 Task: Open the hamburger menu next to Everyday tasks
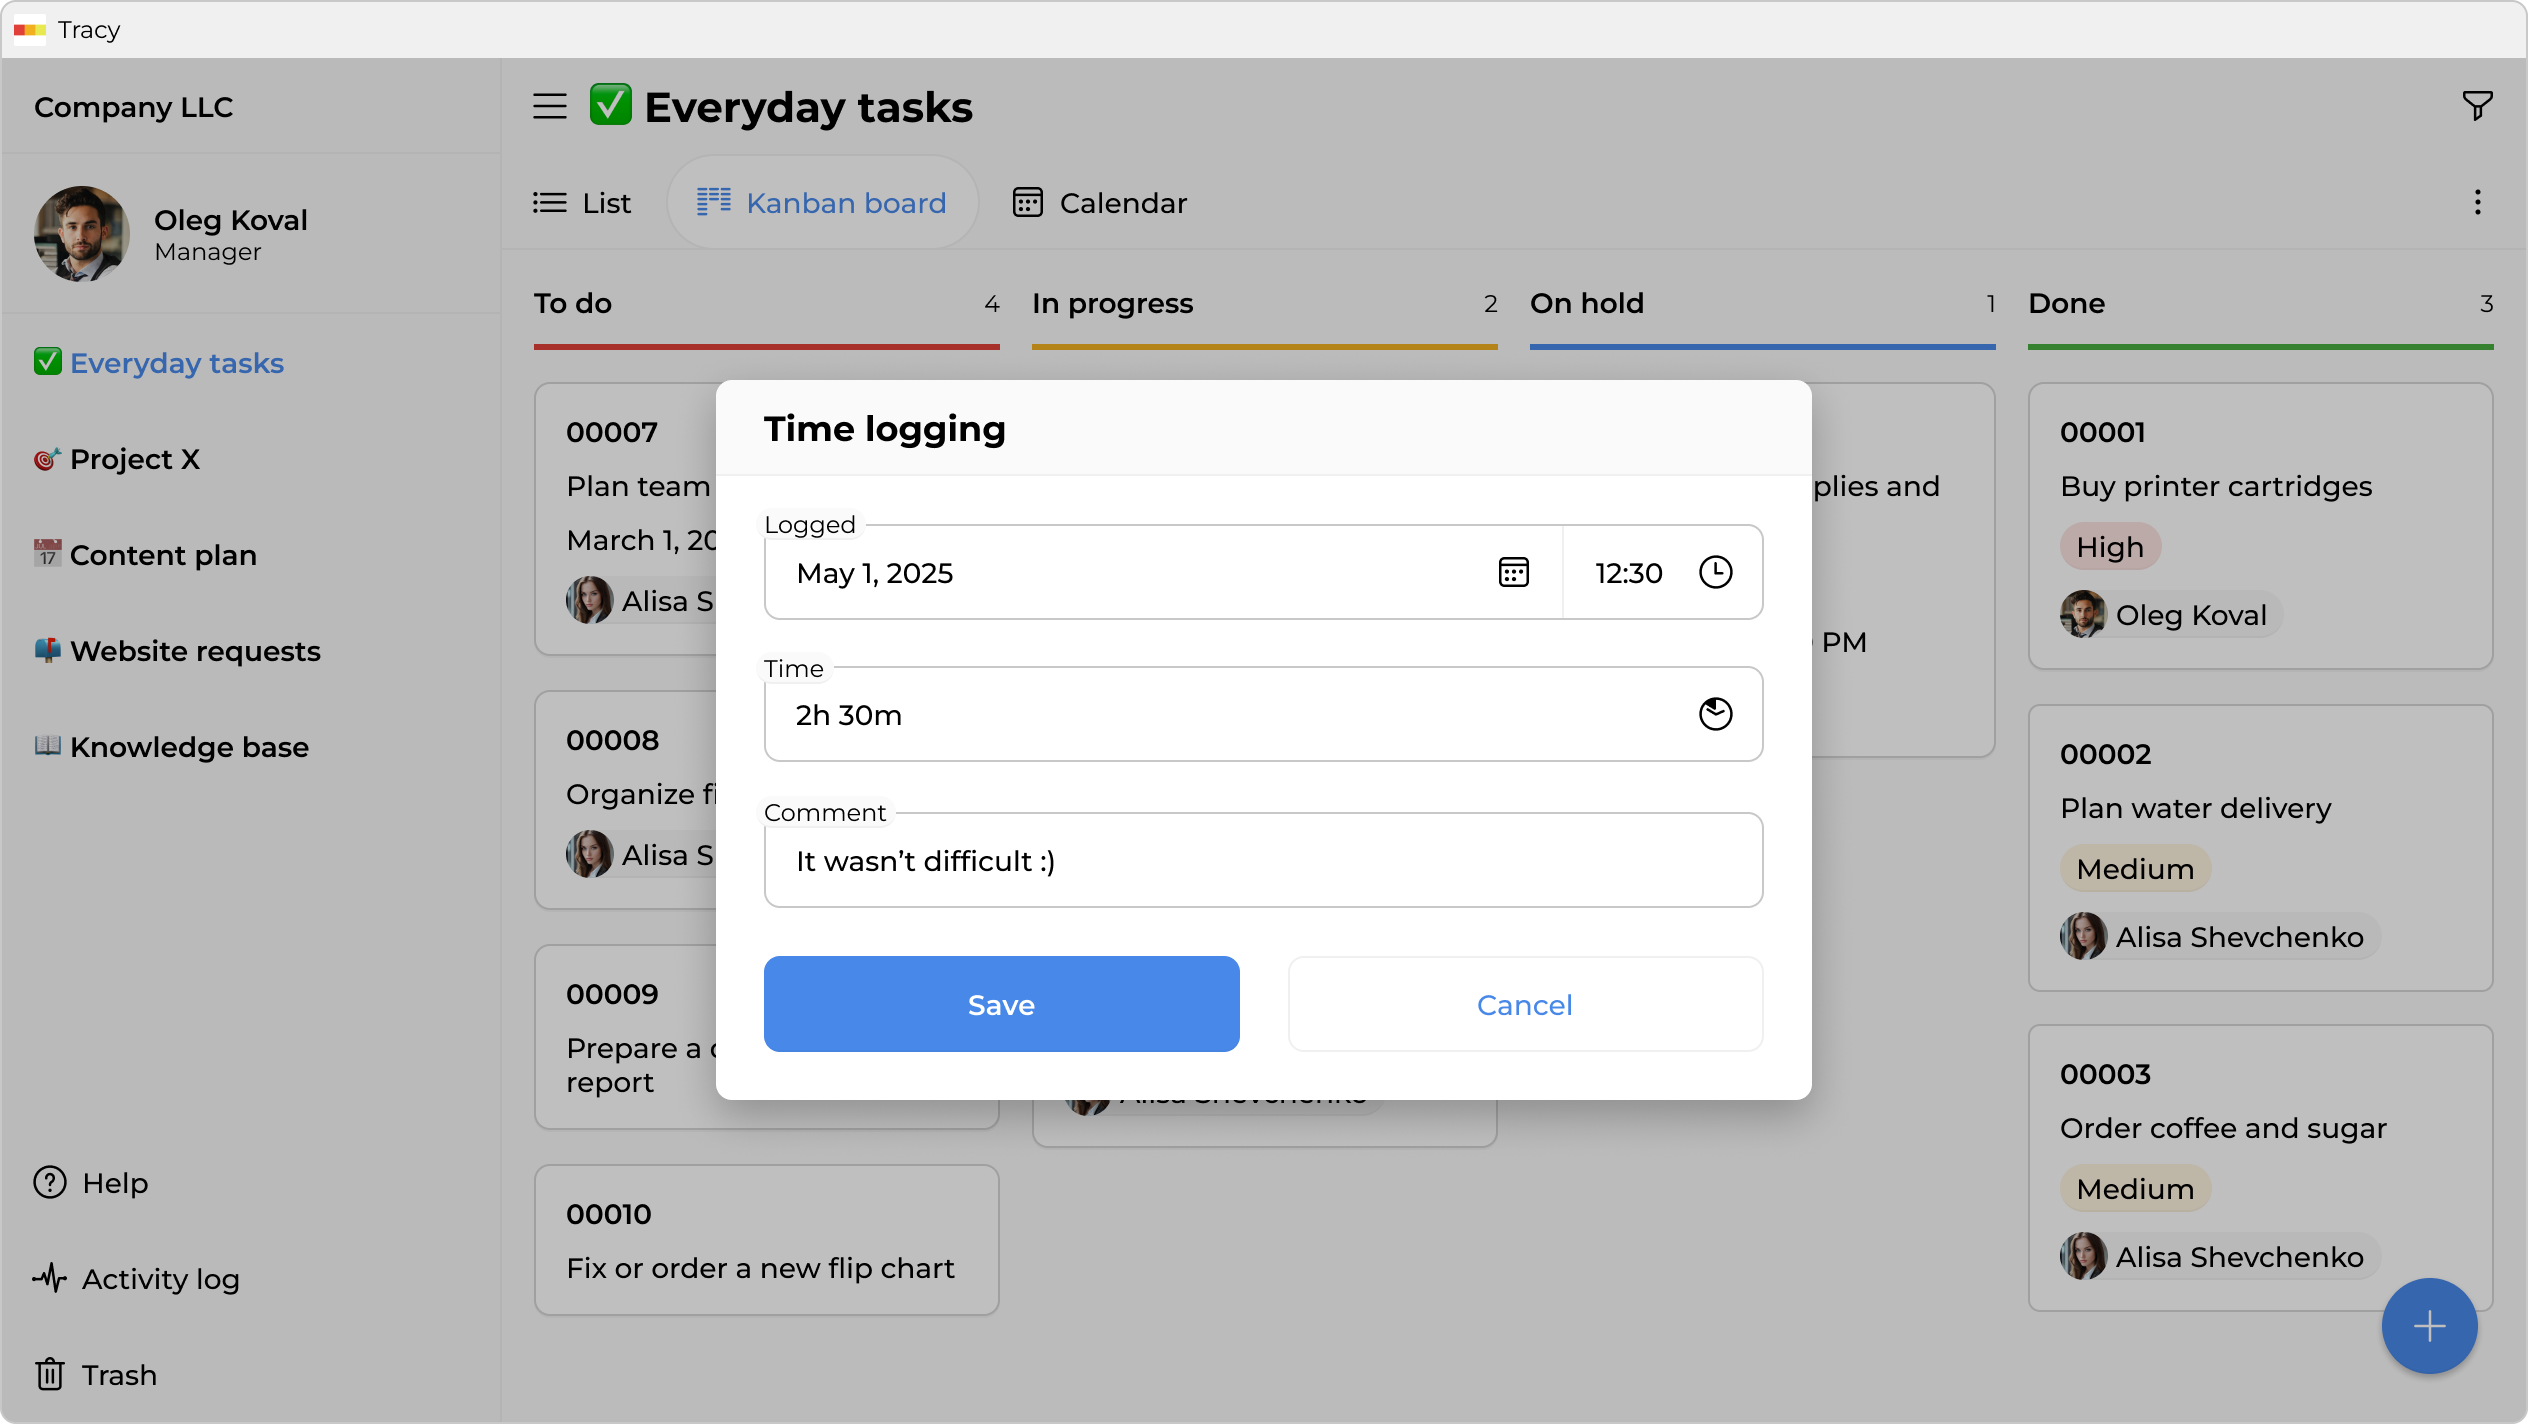549,105
